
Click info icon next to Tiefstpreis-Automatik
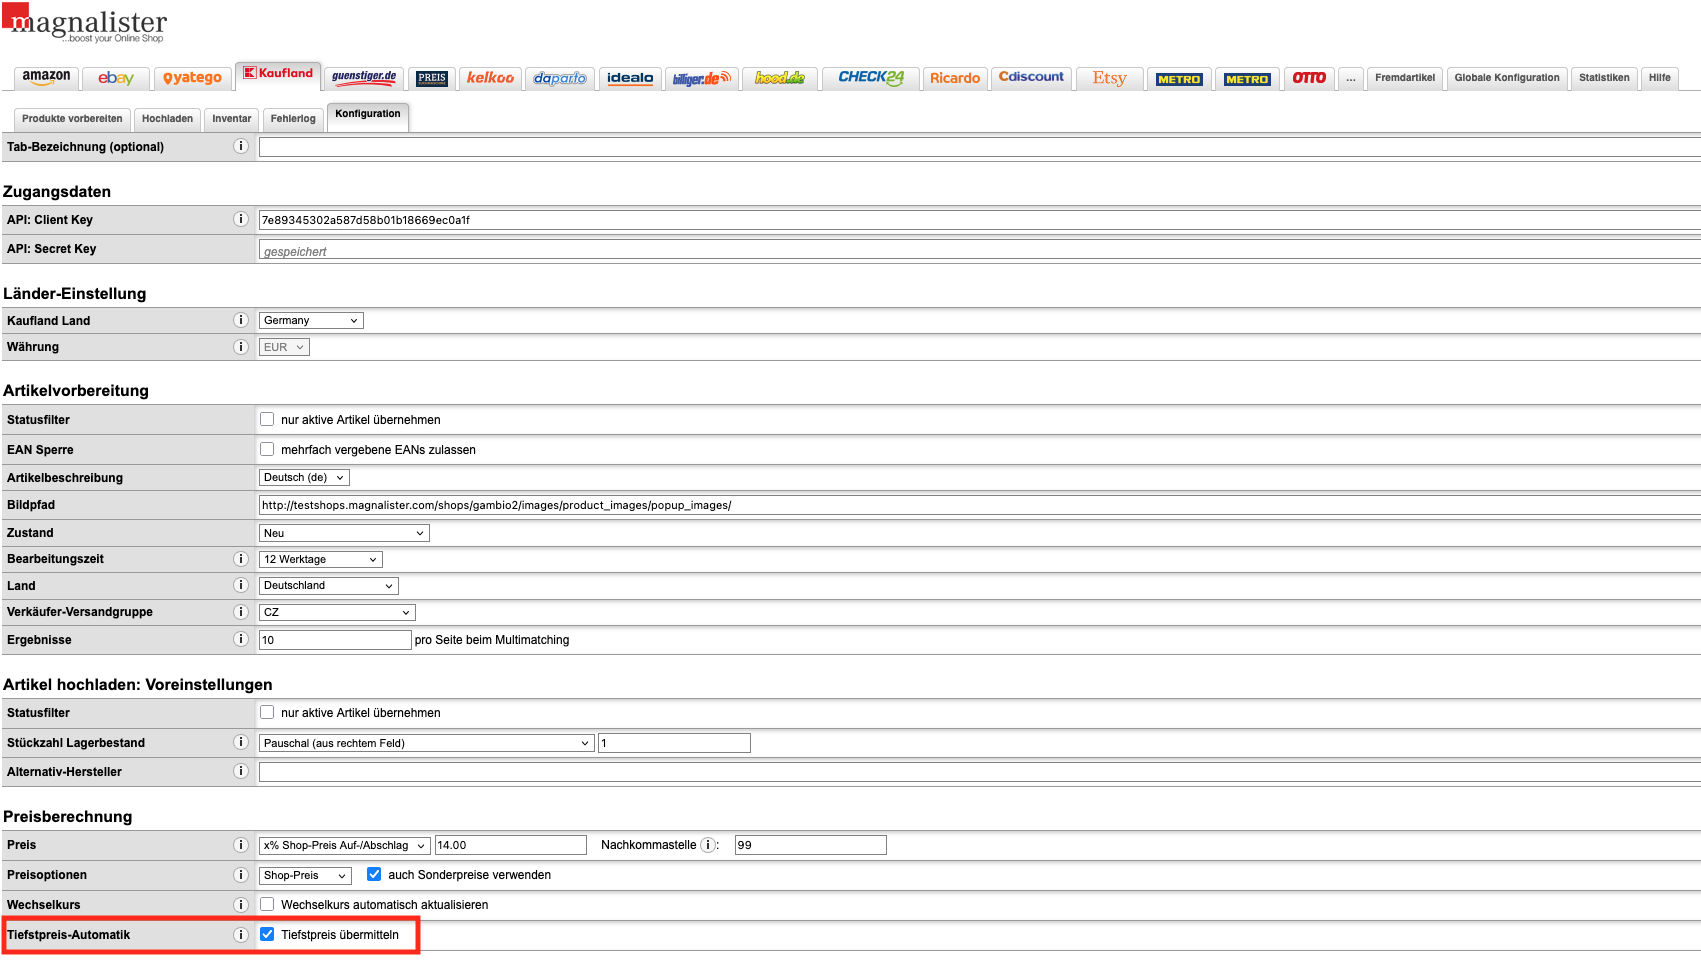[241, 935]
